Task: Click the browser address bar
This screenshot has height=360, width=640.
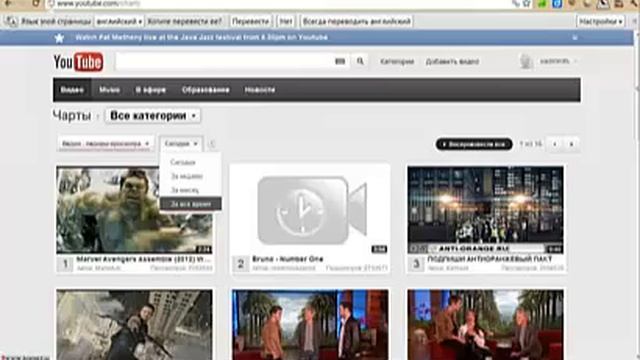Action: click(278, 4)
